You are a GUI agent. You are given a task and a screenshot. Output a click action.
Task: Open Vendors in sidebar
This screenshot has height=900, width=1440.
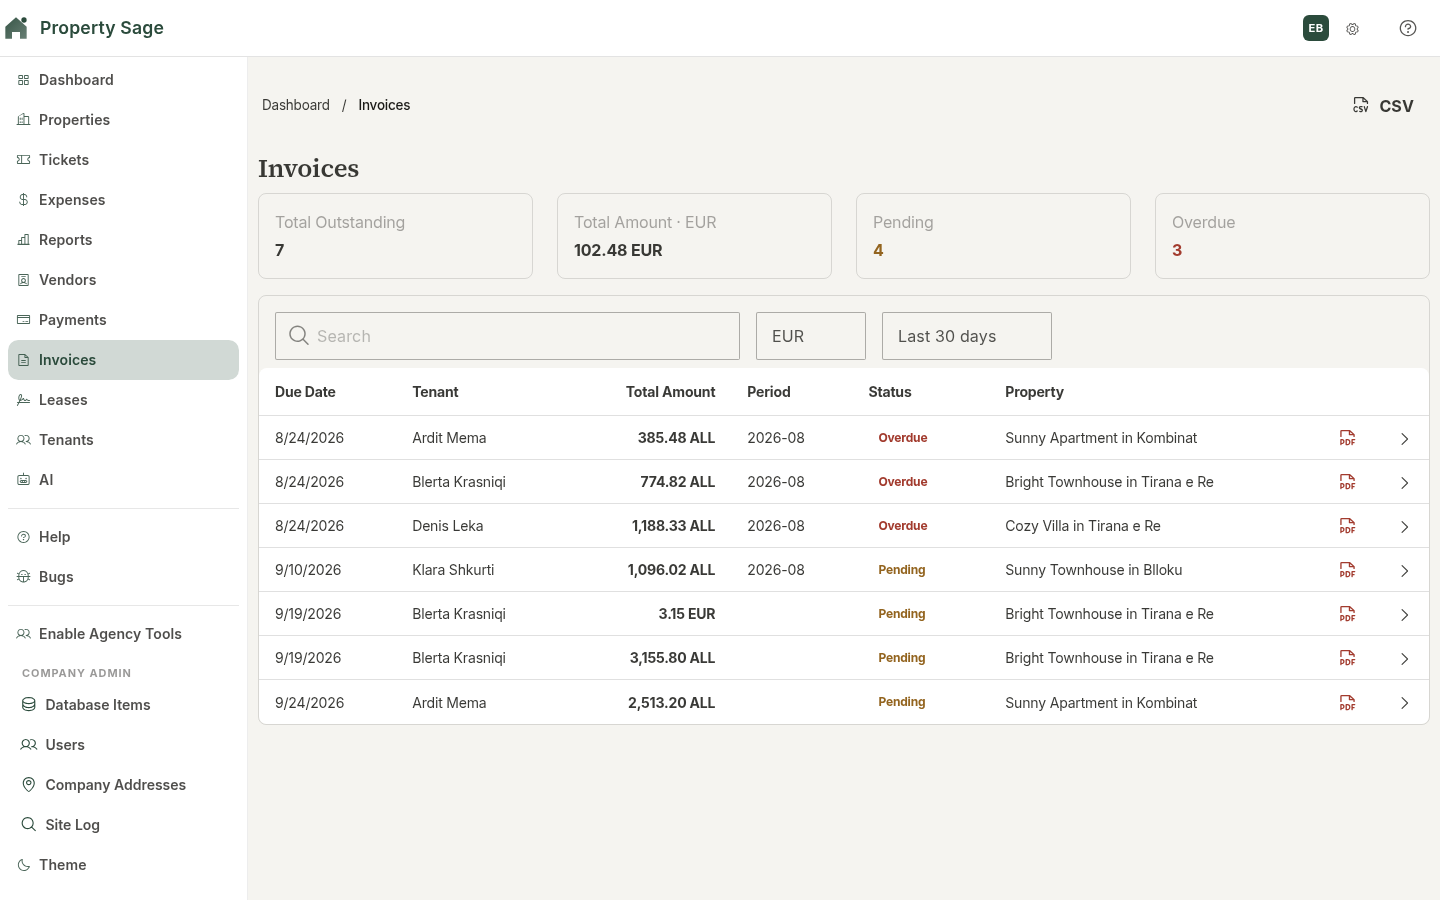click(x=123, y=280)
